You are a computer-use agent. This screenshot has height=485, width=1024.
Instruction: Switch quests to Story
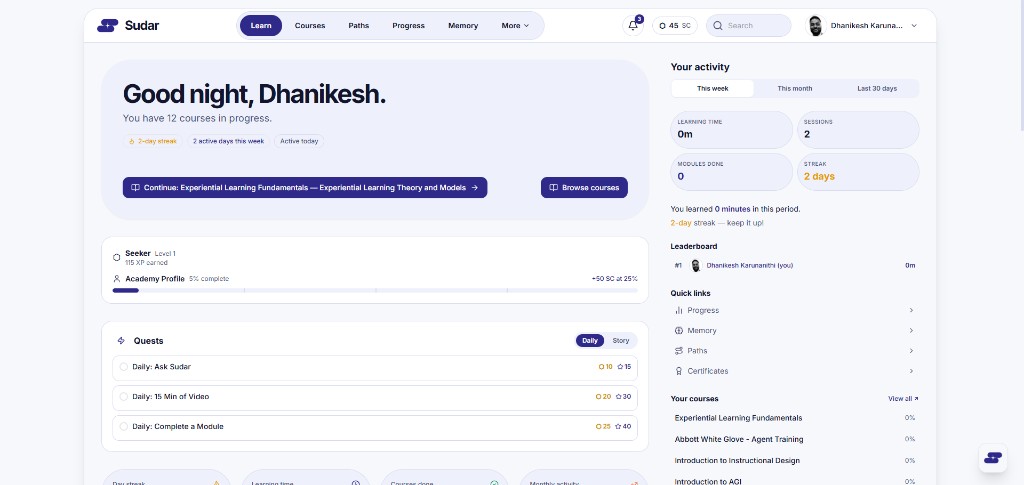tap(620, 341)
